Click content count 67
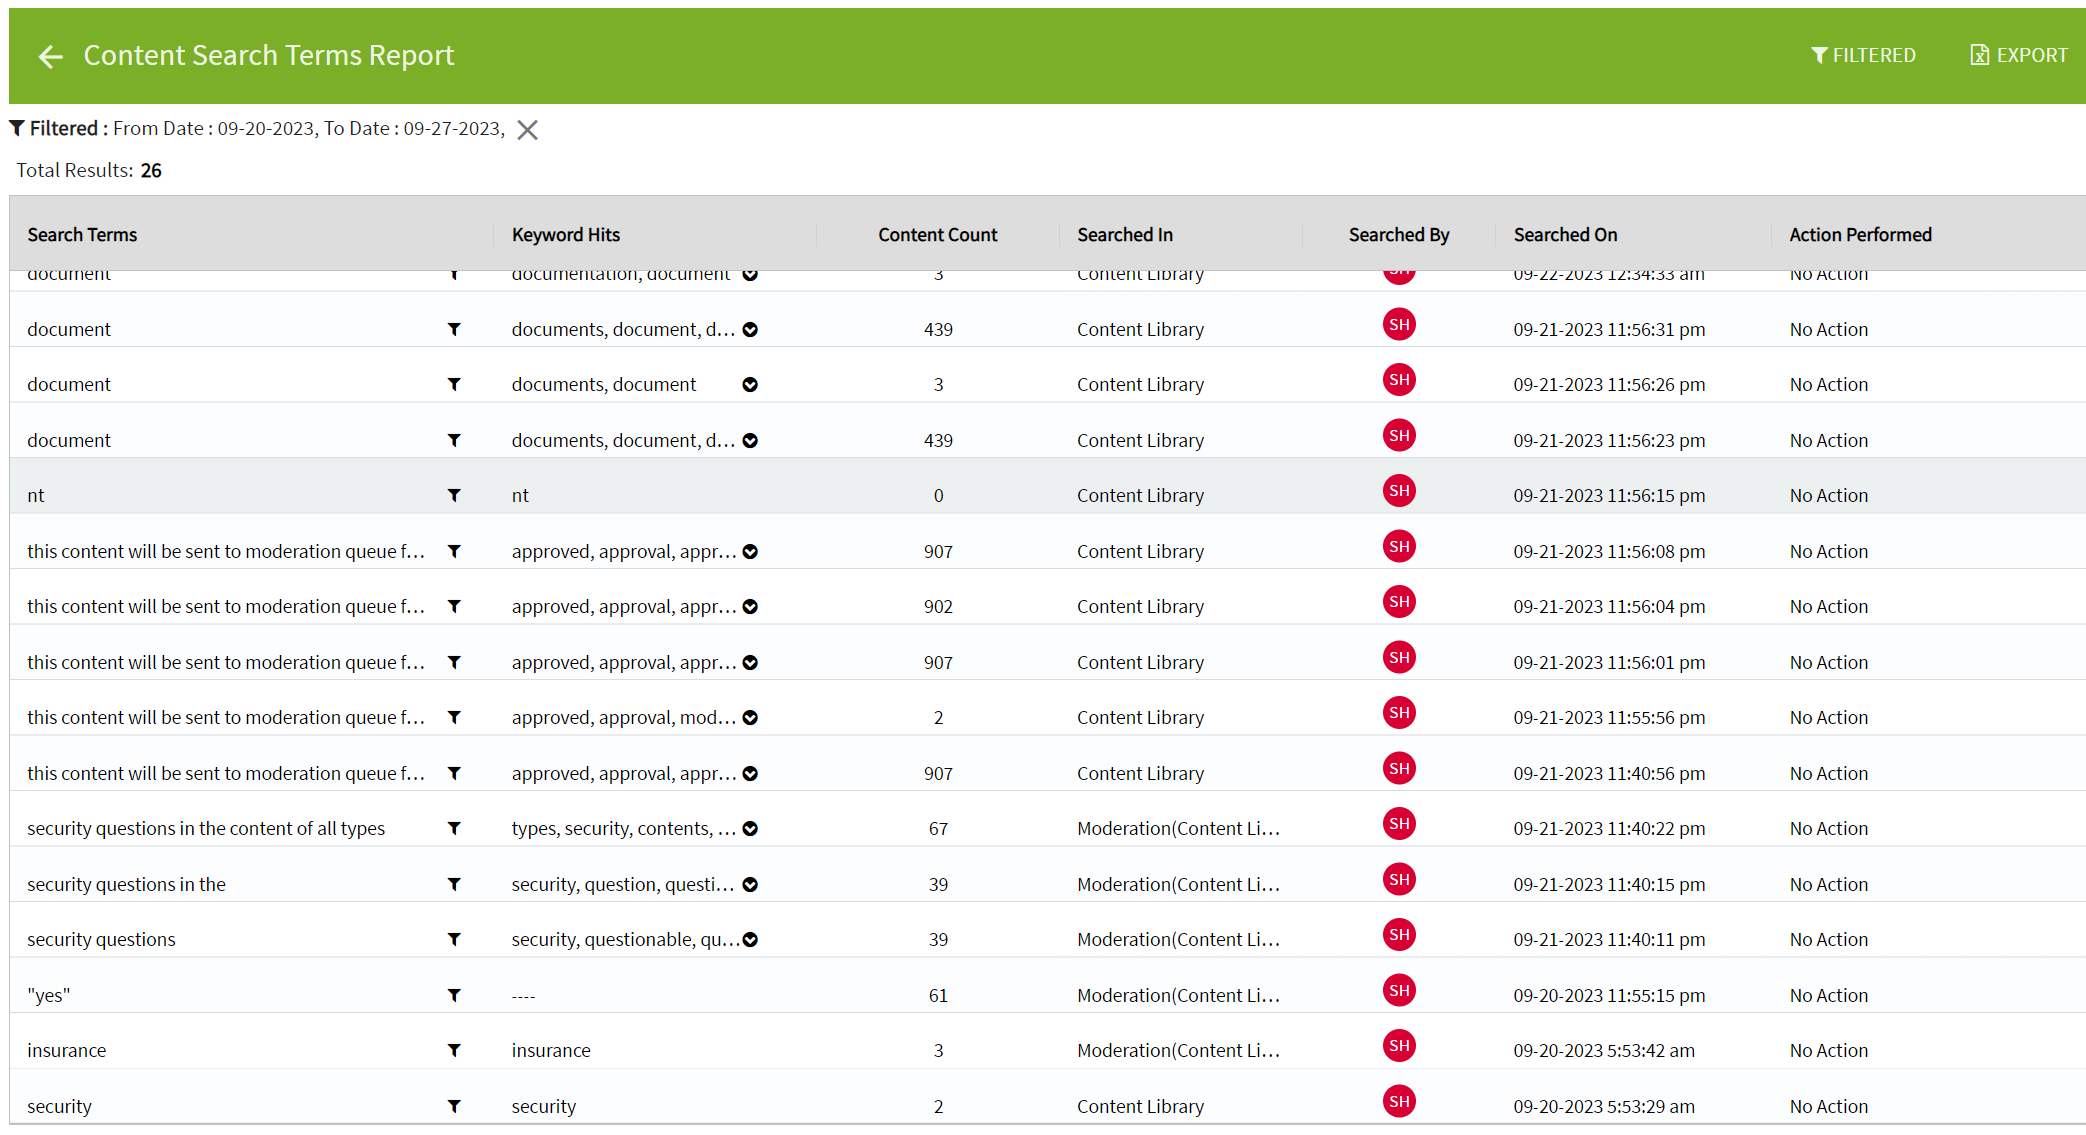Screen dimensions: 2086x1135 (x=938, y=829)
